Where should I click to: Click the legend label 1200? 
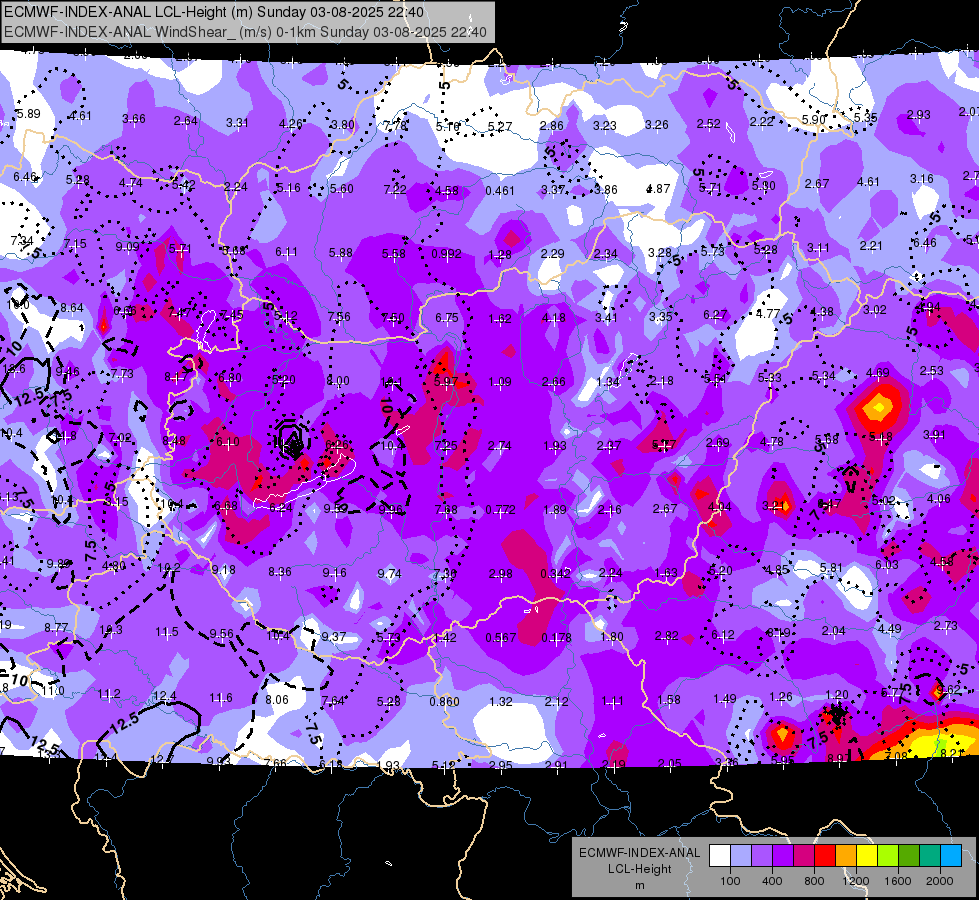coord(856,881)
